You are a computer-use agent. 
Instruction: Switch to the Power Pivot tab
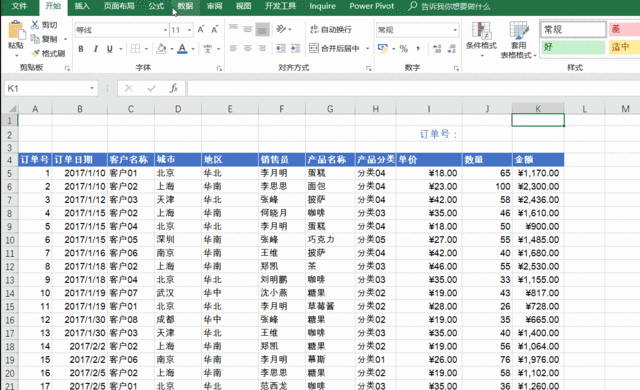click(372, 6)
